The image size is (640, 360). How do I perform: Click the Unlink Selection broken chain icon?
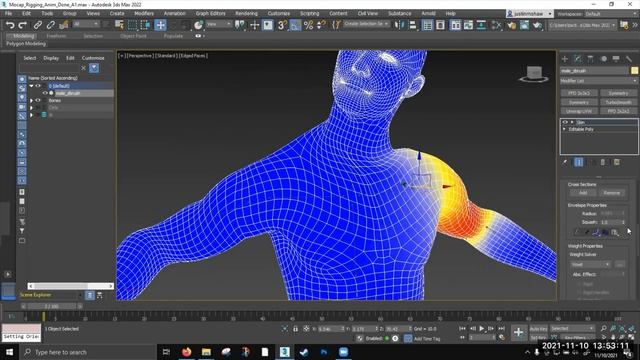(x=51, y=25)
